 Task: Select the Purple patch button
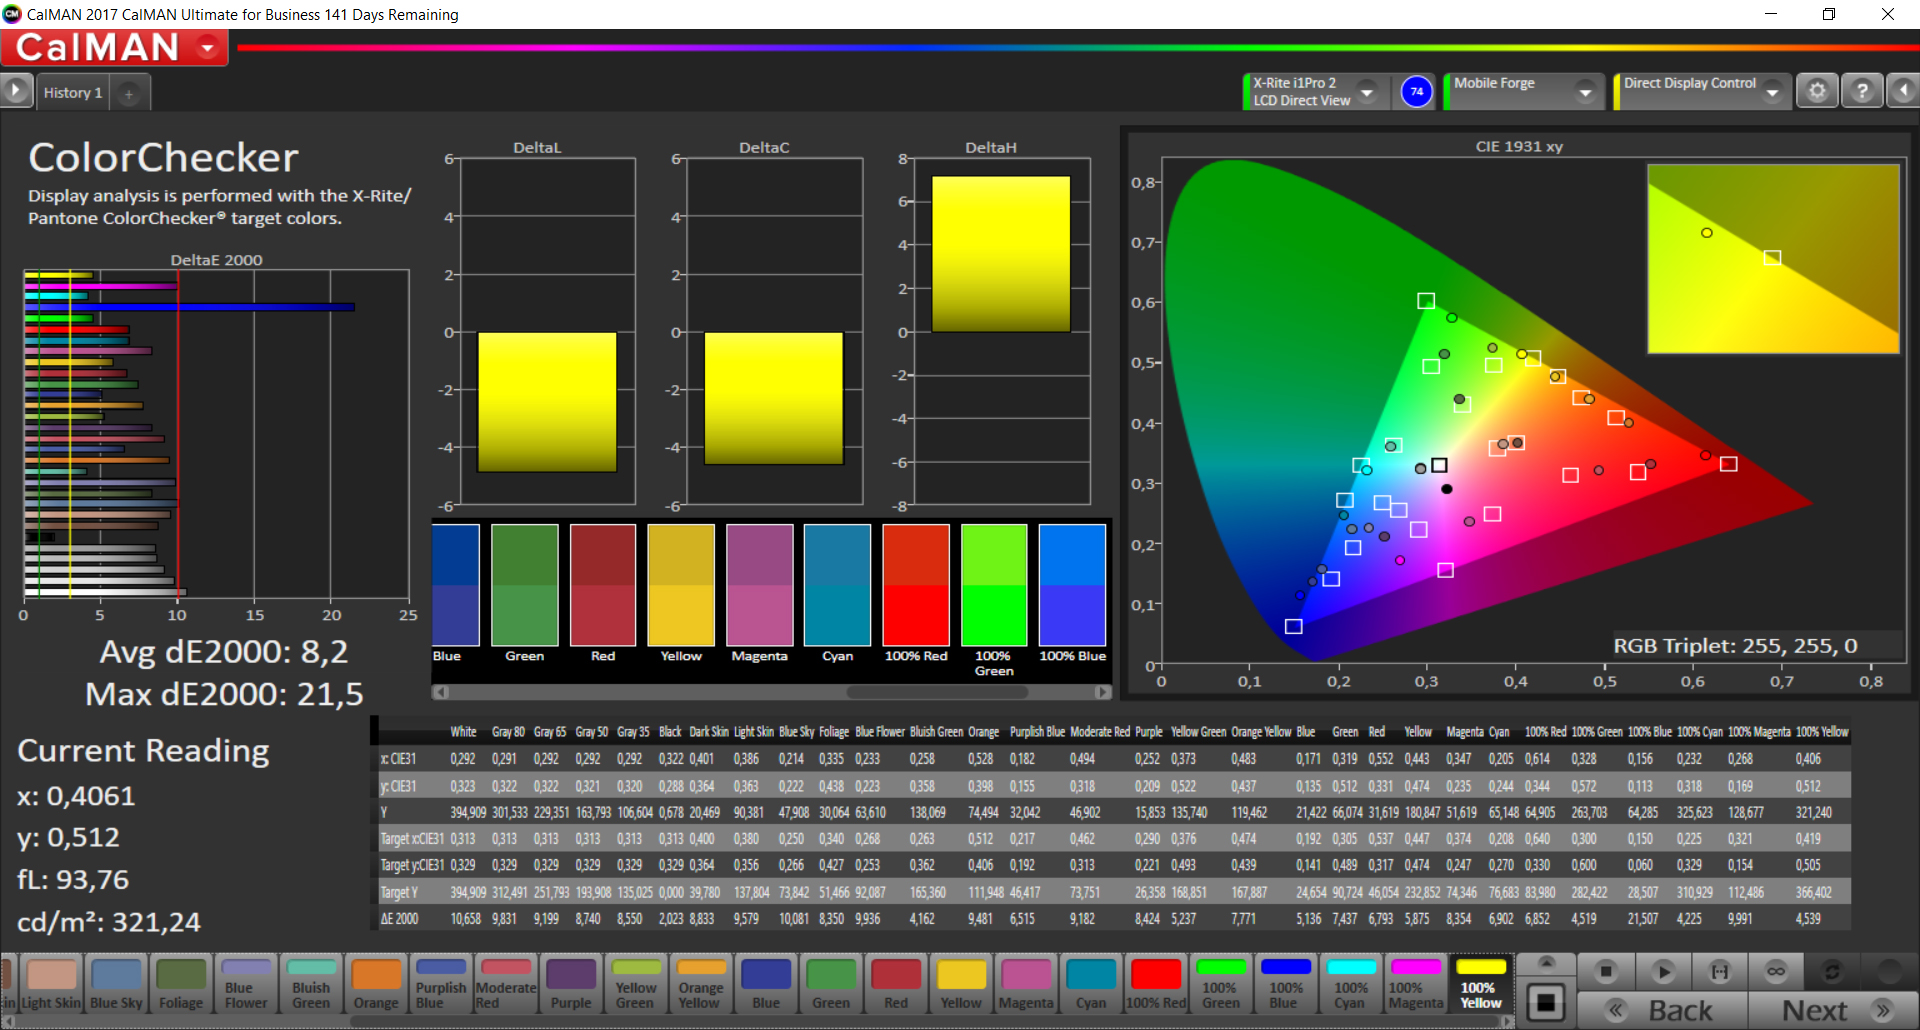pyautogui.click(x=571, y=985)
